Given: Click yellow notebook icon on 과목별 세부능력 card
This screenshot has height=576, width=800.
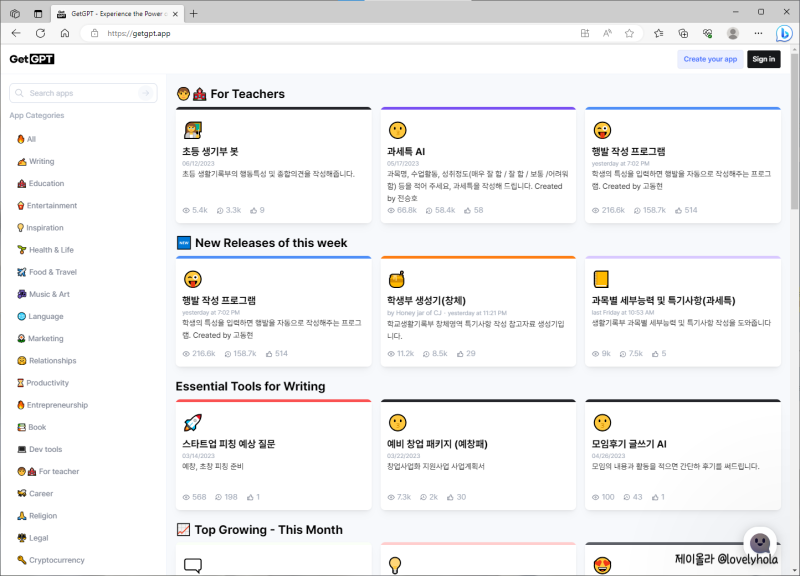Looking at the screenshot, I should coord(602,279).
